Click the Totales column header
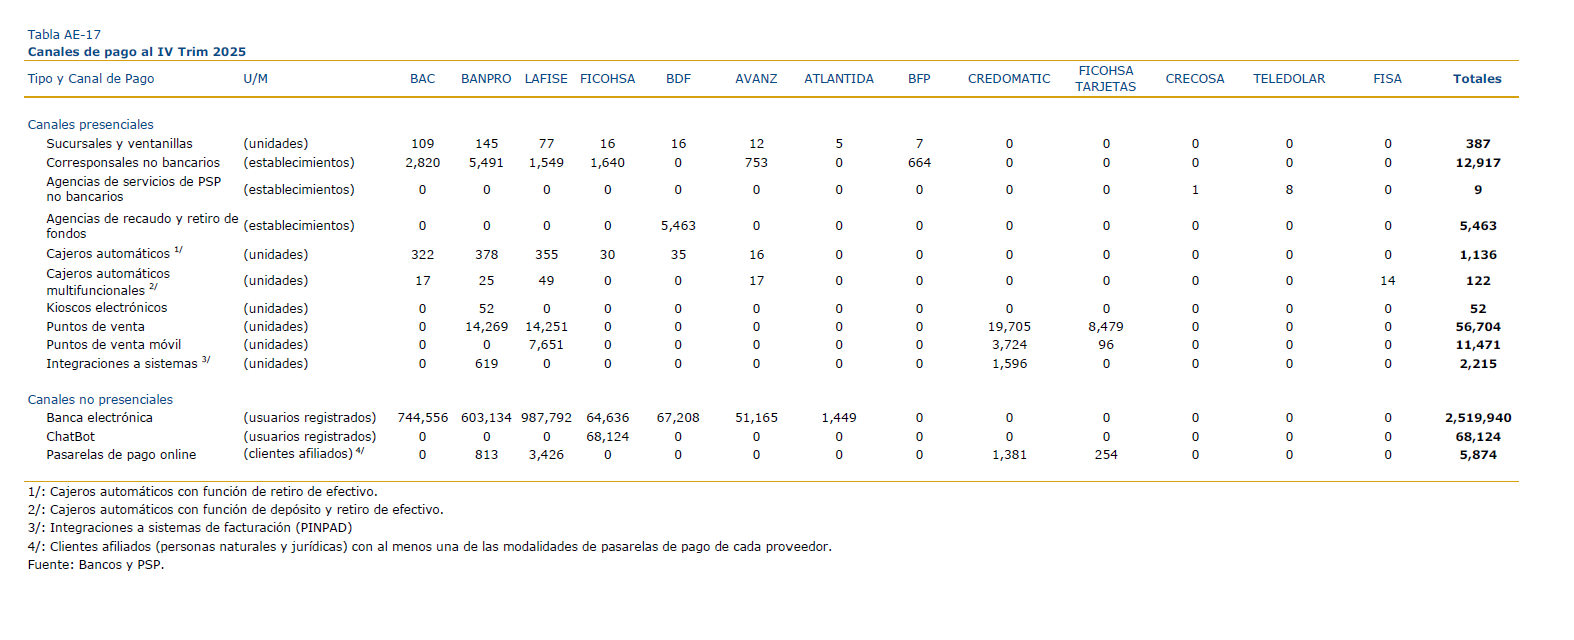Screen dimensions: 1574x640 [1477, 79]
